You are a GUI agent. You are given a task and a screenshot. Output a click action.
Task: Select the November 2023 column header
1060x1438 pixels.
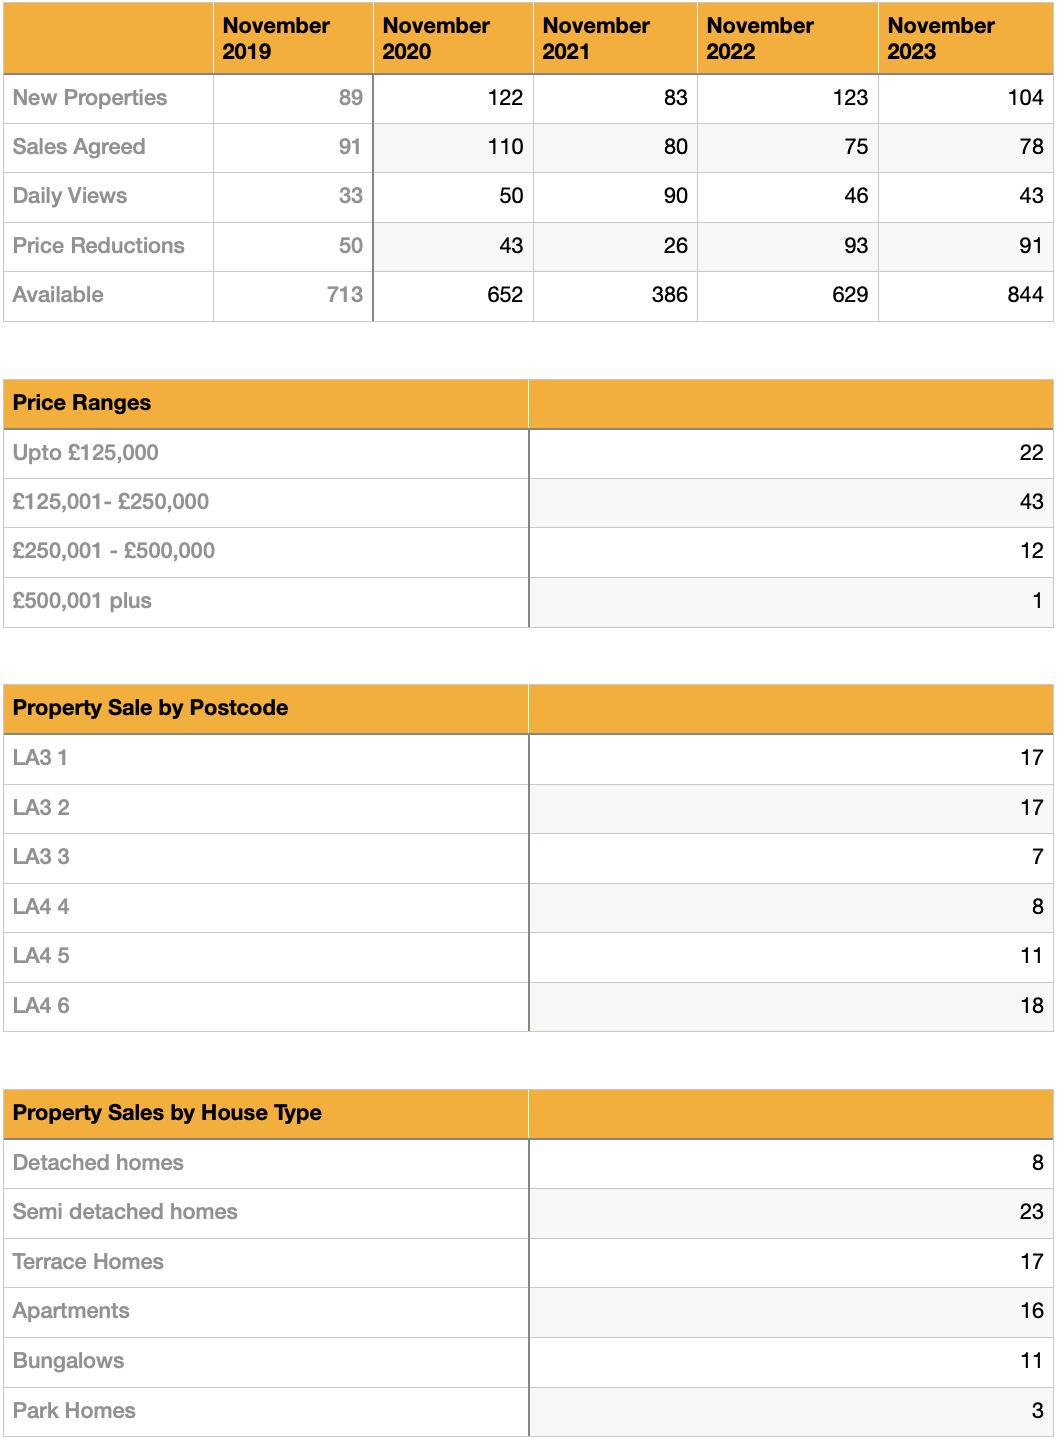click(941, 39)
